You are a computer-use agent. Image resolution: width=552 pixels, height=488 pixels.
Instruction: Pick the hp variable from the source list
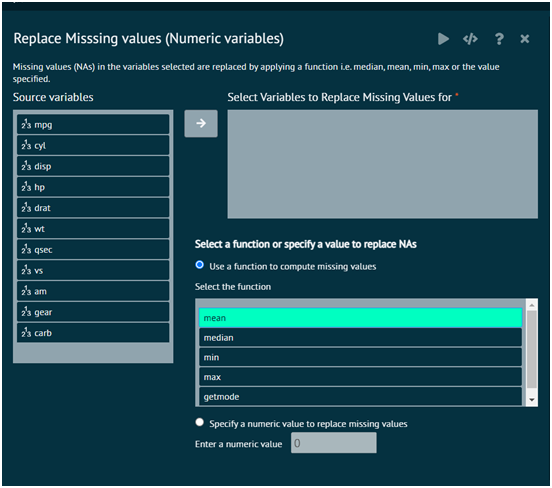(x=93, y=187)
